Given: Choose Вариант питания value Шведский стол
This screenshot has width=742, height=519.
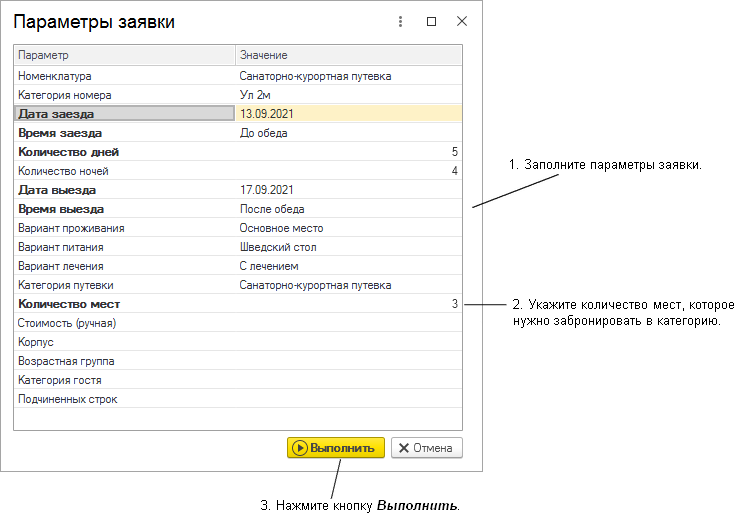Looking at the screenshot, I should (x=348, y=247).
